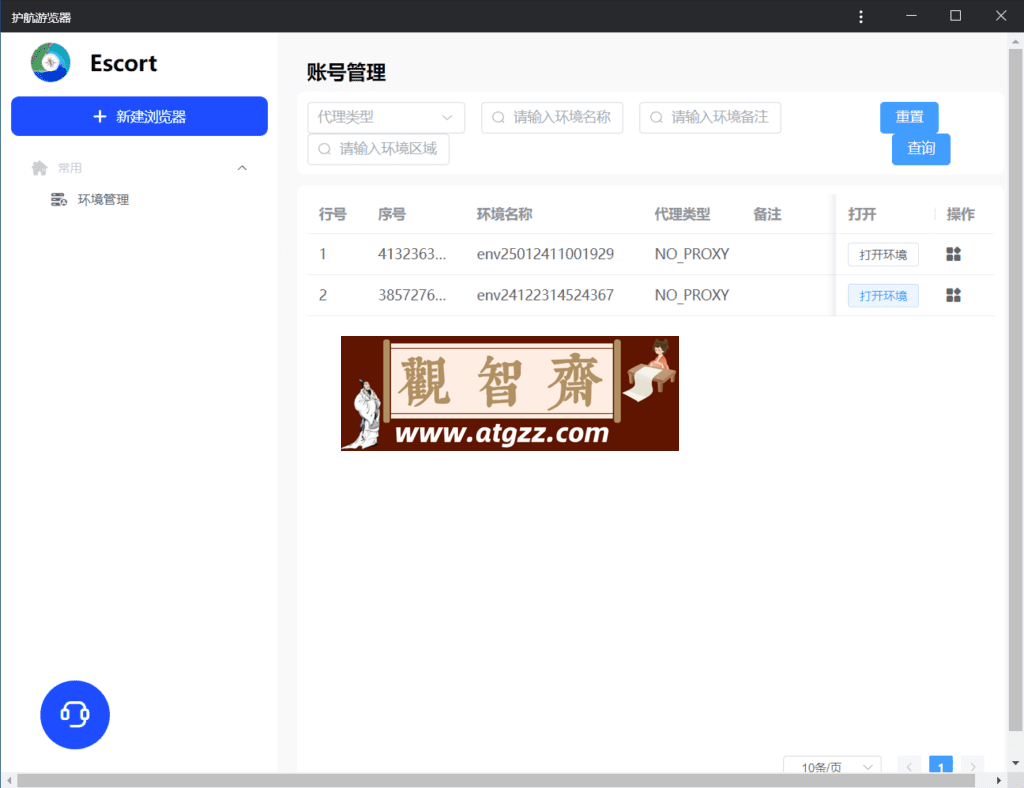
Task: Open the 10条/页 page size dropdown
Action: (x=832, y=766)
